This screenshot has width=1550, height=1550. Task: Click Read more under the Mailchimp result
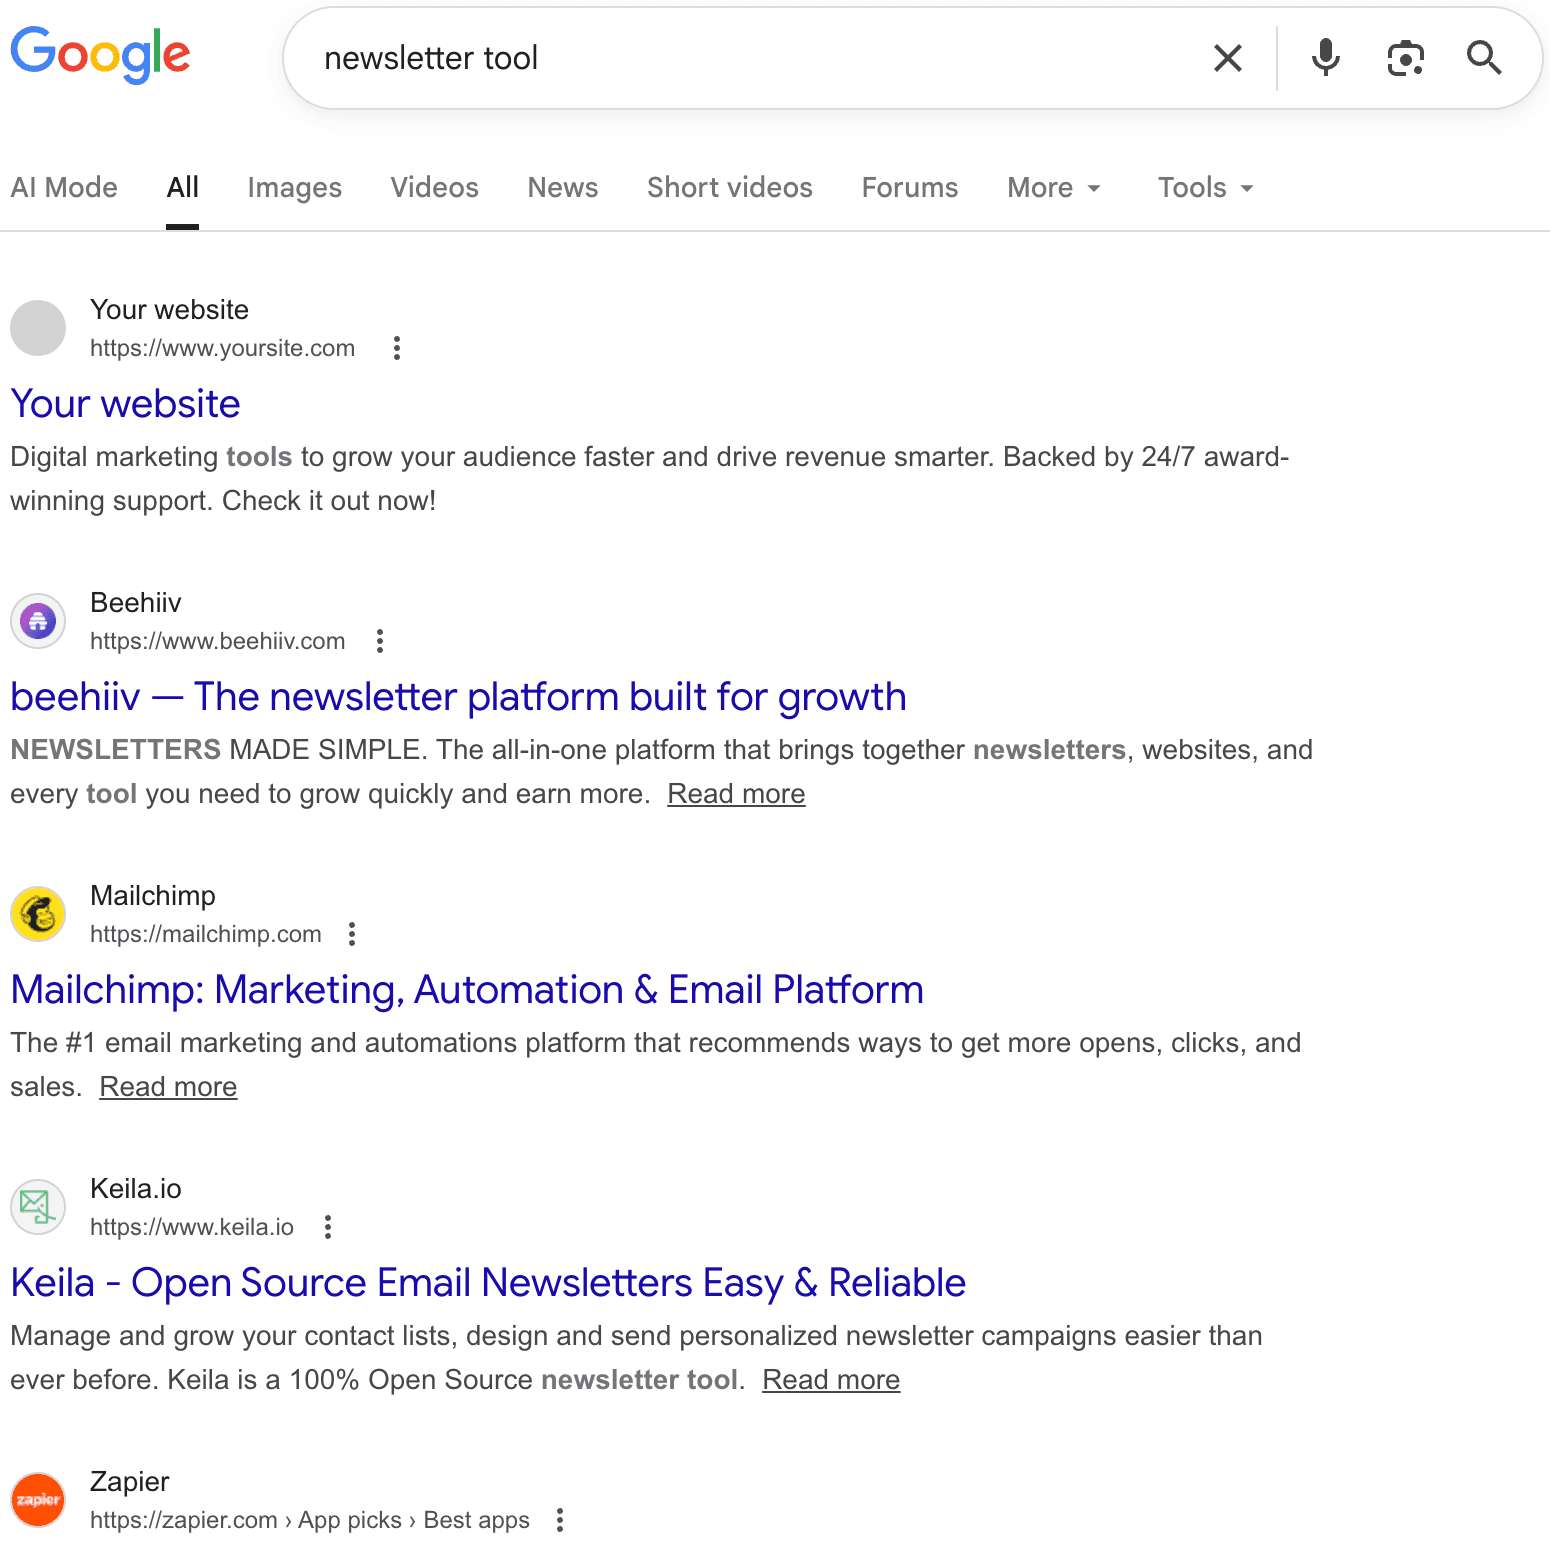(168, 1086)
